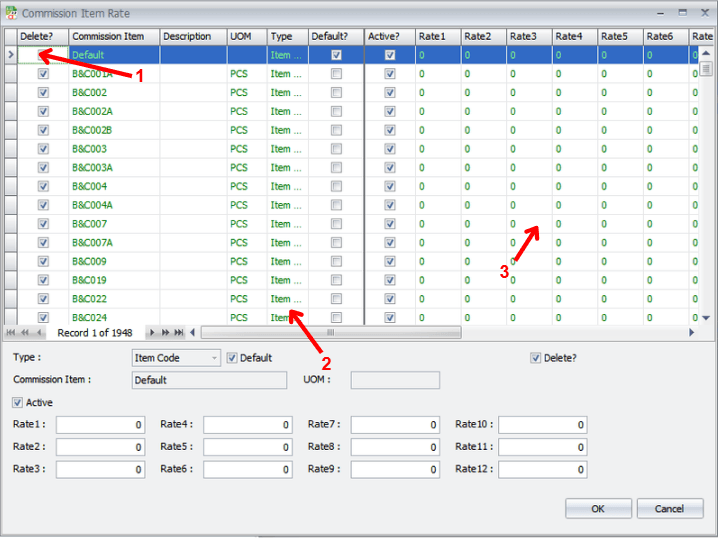Click the previous record navigator arrow
The height and width of the screenshot is (538, 718).
[x=39, y=332]
